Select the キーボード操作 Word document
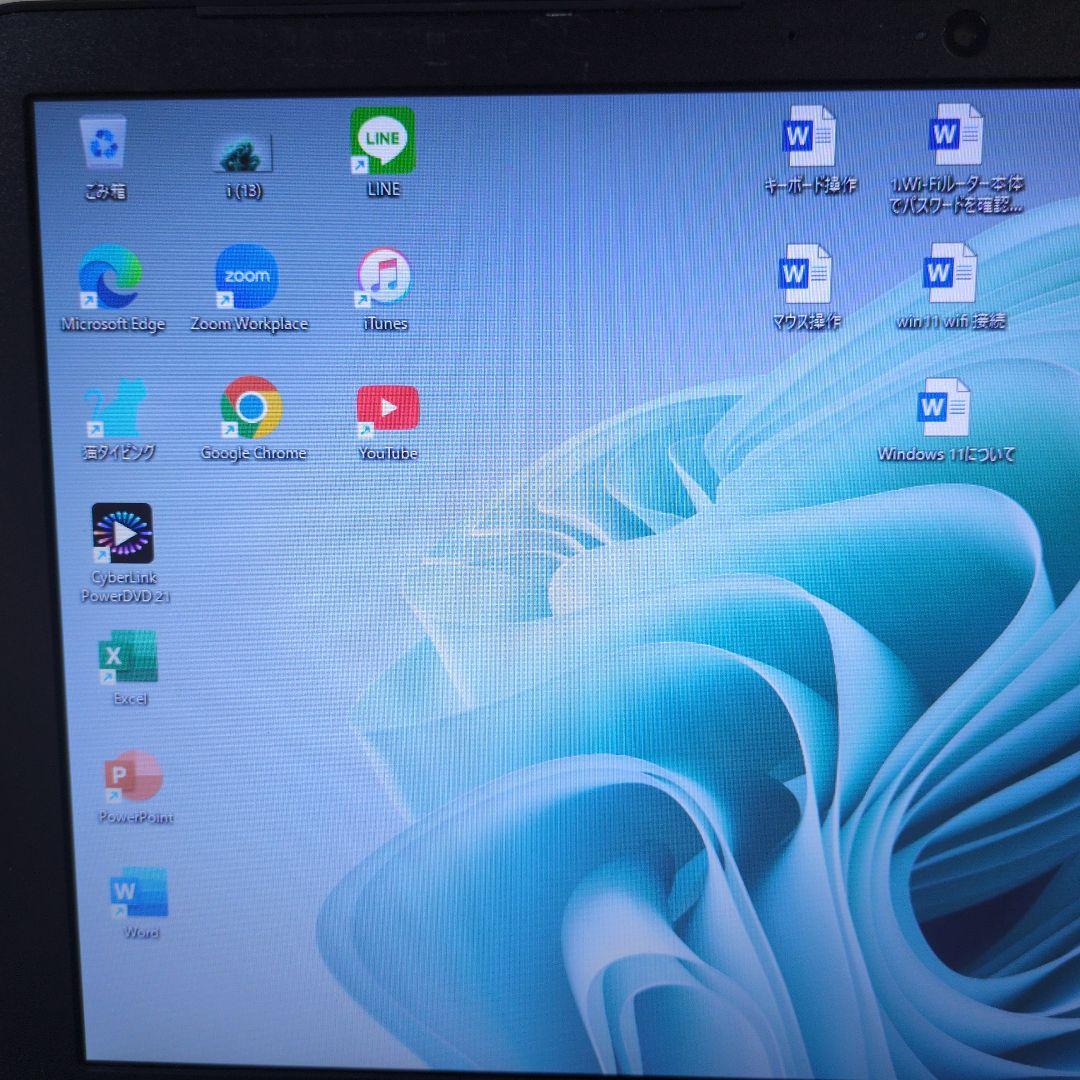Viewport: 1080px width, 1080px height. 809,137
